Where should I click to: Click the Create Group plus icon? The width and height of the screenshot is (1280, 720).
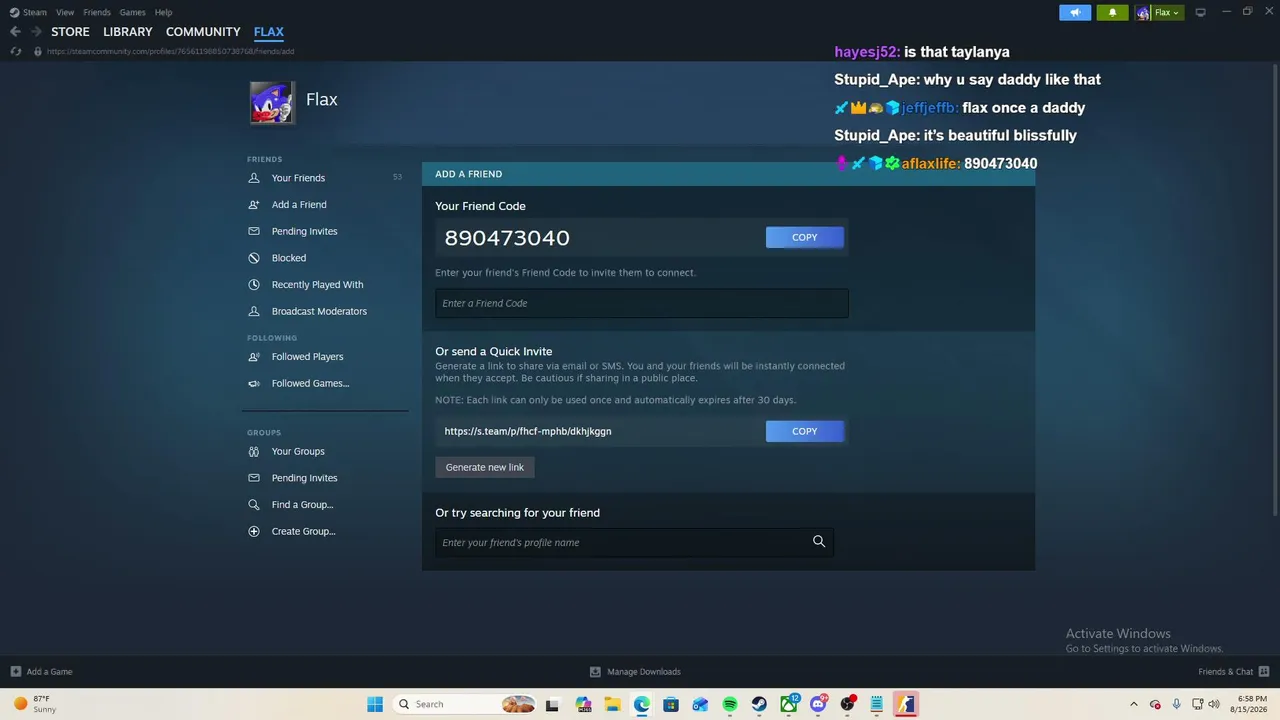[254, 532]
